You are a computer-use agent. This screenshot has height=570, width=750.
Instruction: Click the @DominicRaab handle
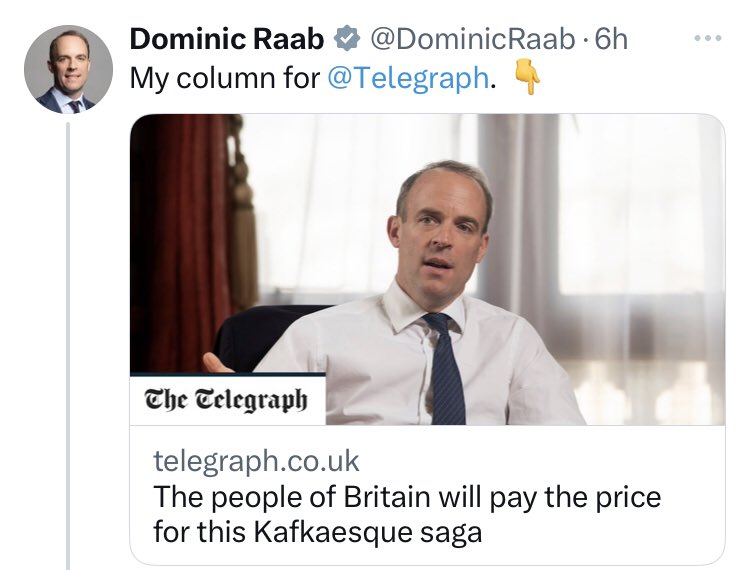(471, 40)
